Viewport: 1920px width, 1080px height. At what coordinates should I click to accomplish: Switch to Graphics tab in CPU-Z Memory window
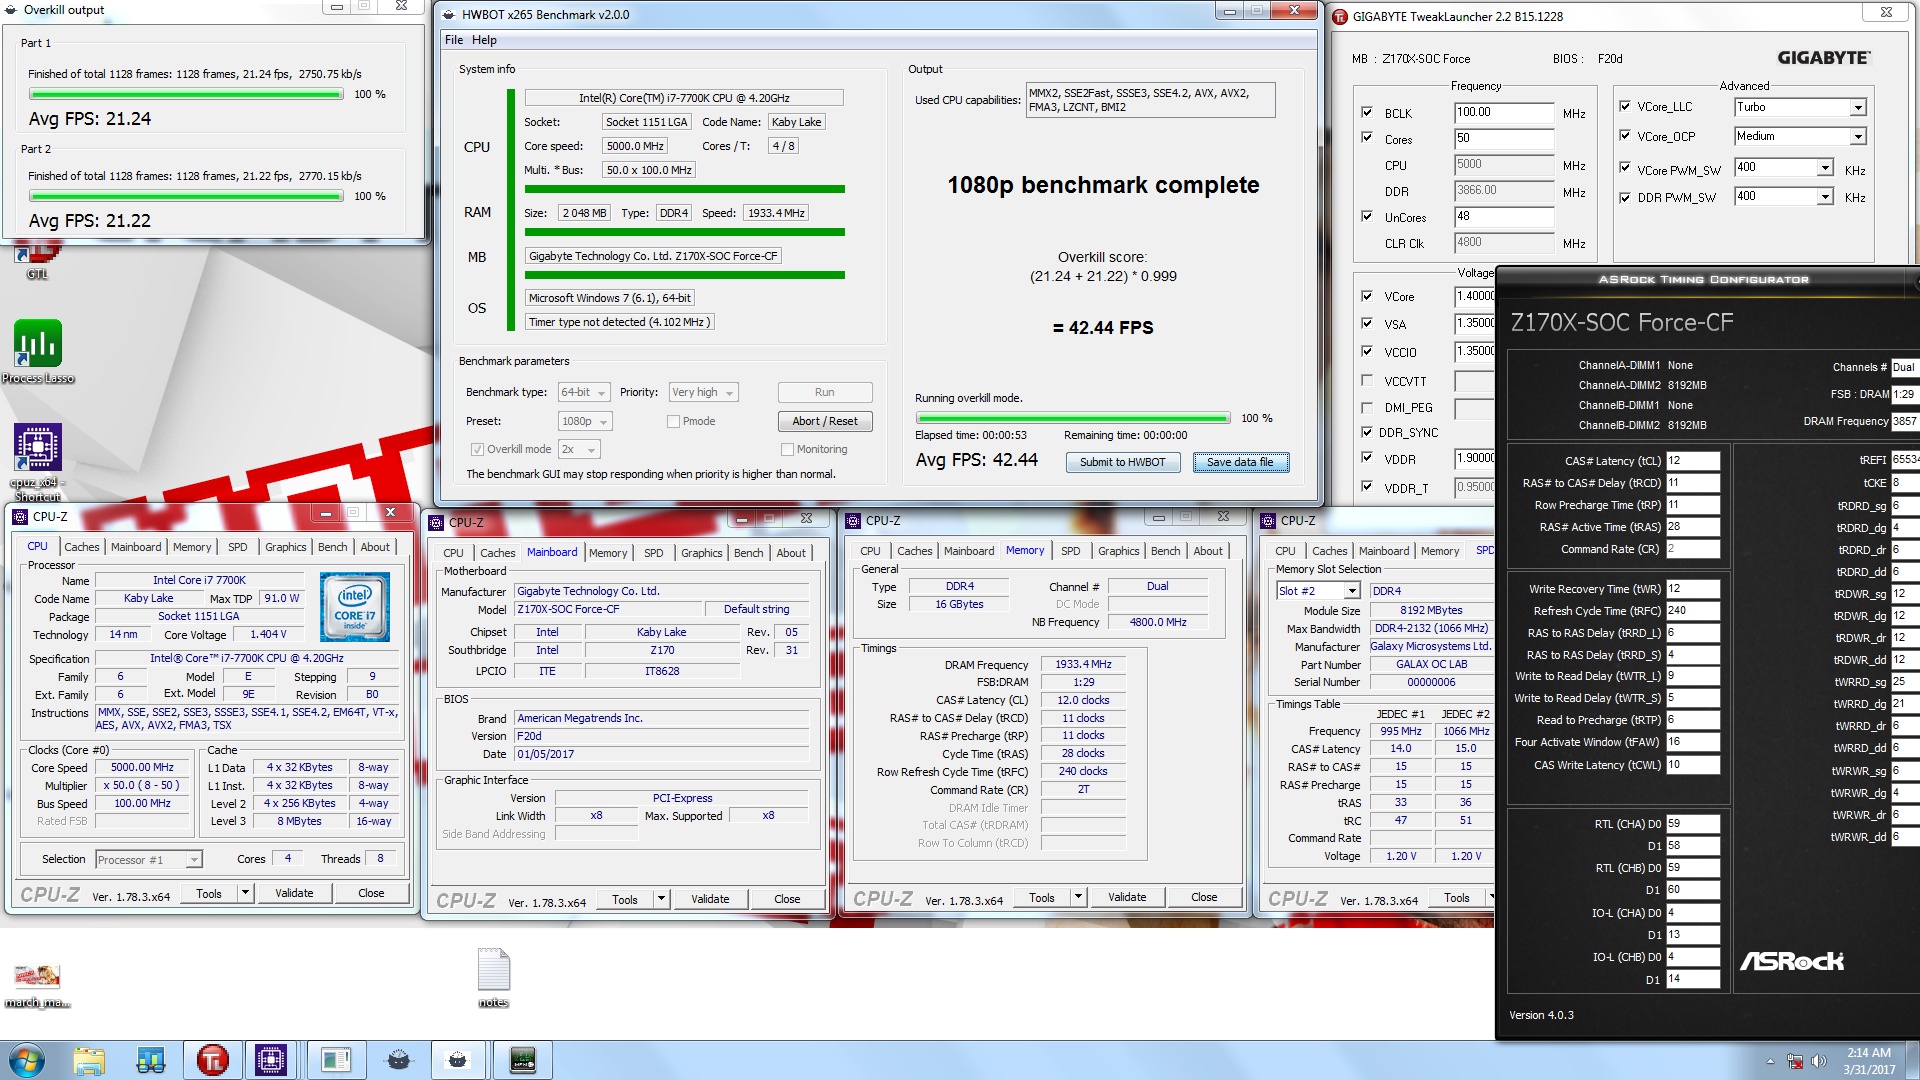coord(1118,551)
